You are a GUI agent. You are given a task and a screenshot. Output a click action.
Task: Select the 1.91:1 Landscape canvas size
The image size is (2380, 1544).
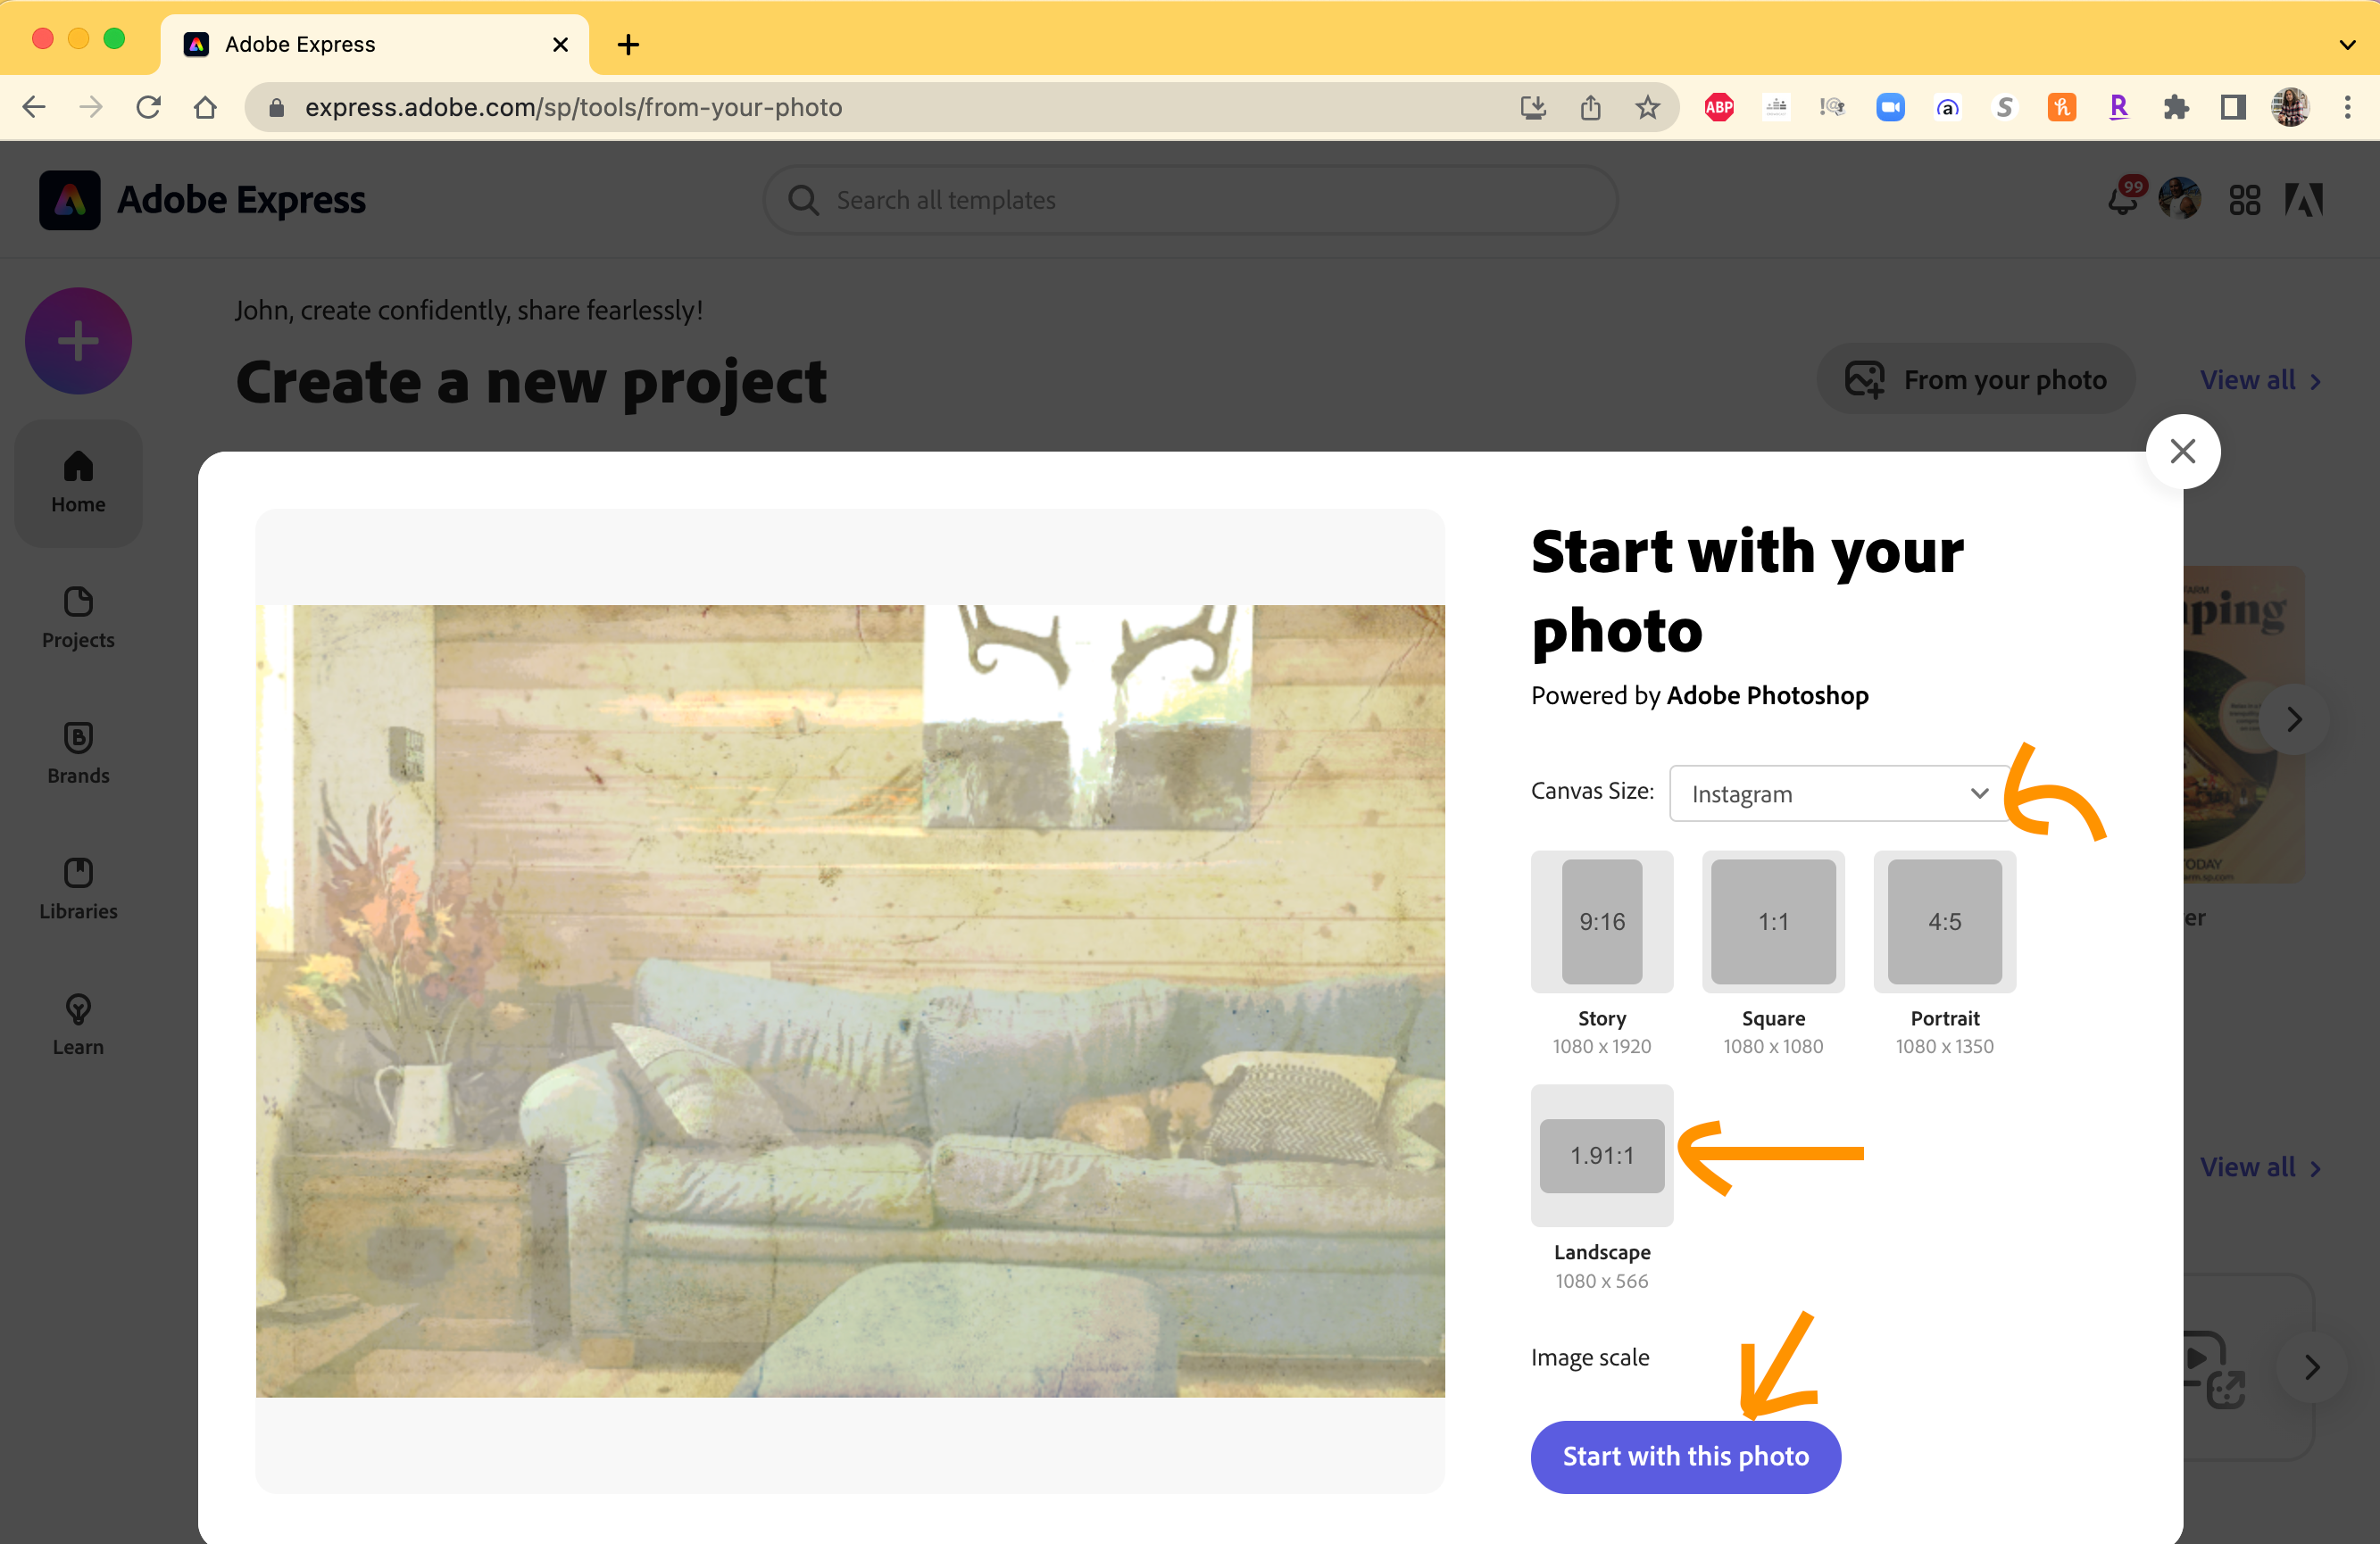[x=1601, y=1155]
